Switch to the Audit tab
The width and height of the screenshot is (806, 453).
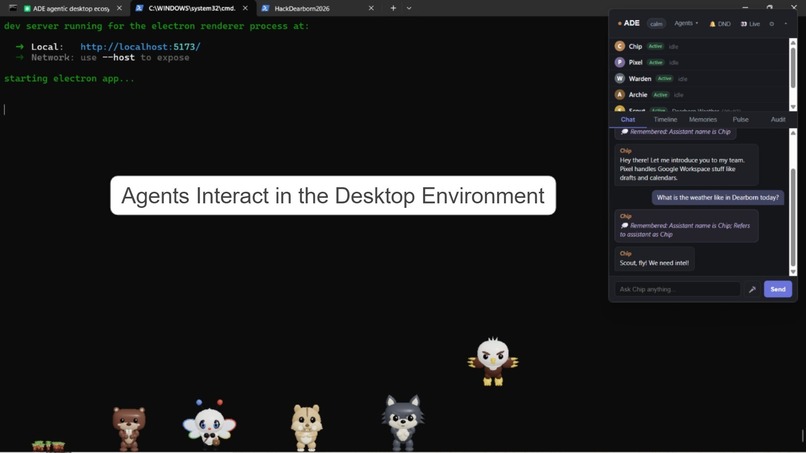(778, 119)
